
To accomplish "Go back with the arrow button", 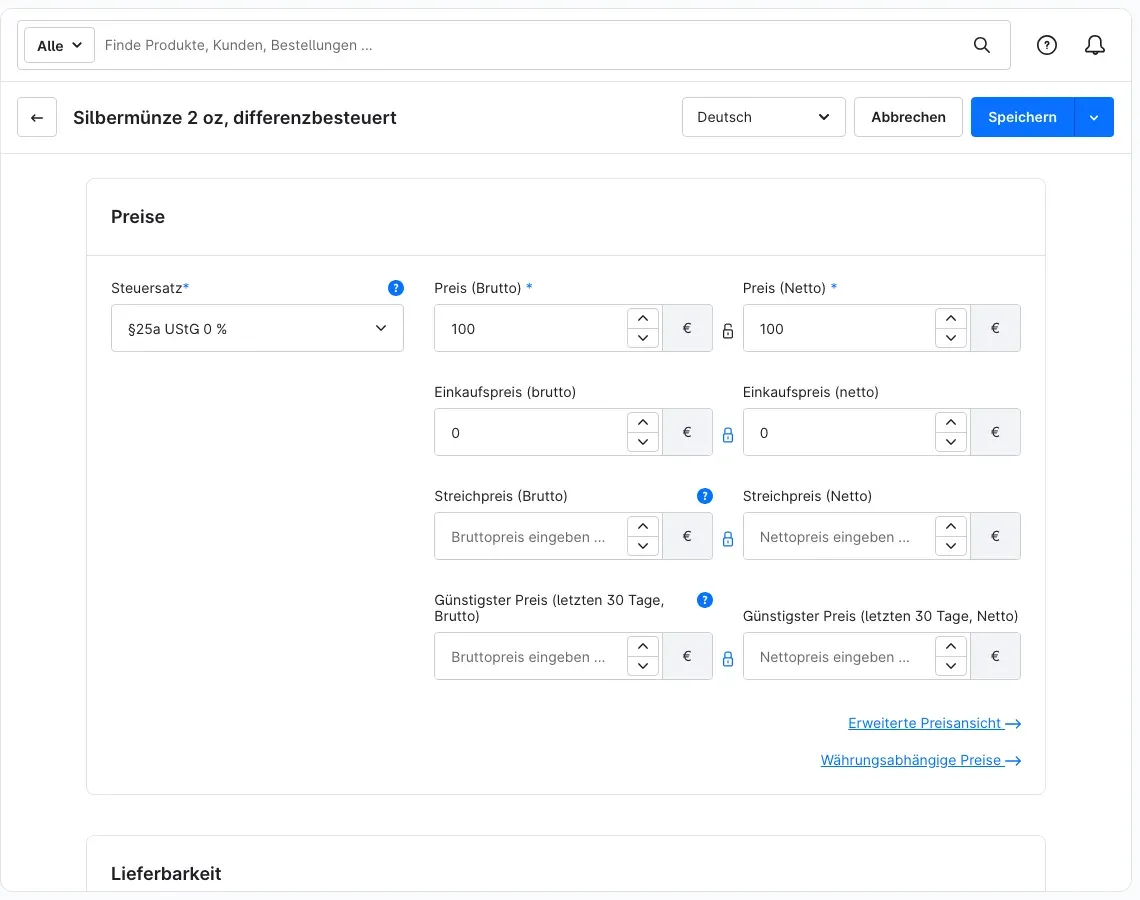I will (x=37, y=117).
